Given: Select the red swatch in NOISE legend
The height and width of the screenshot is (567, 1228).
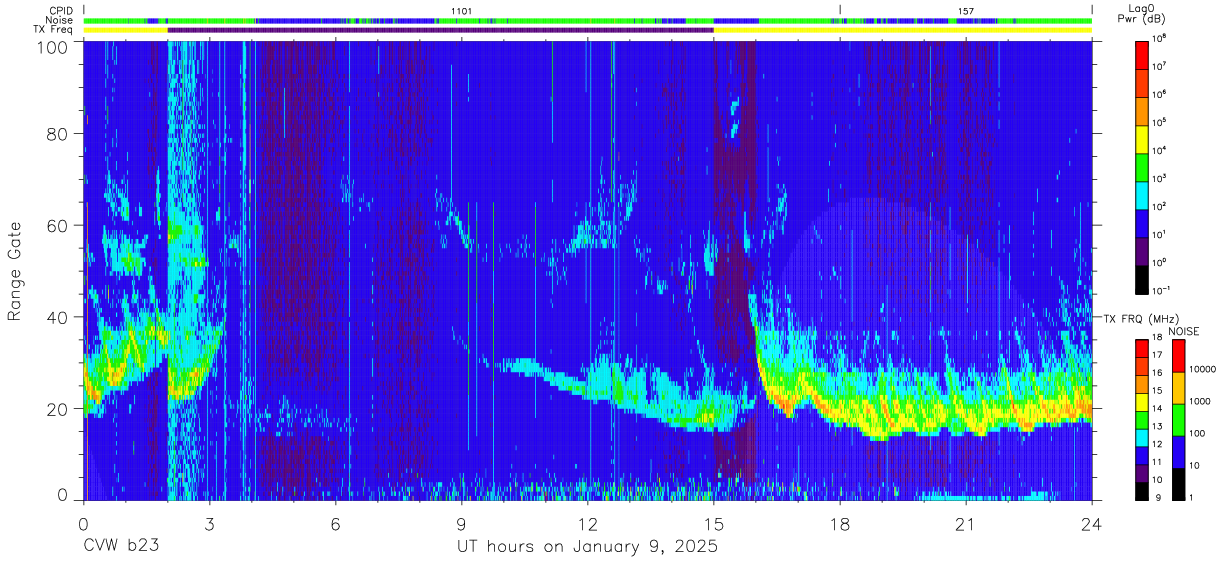Looking at the screenshot, I should (1179, 356).
